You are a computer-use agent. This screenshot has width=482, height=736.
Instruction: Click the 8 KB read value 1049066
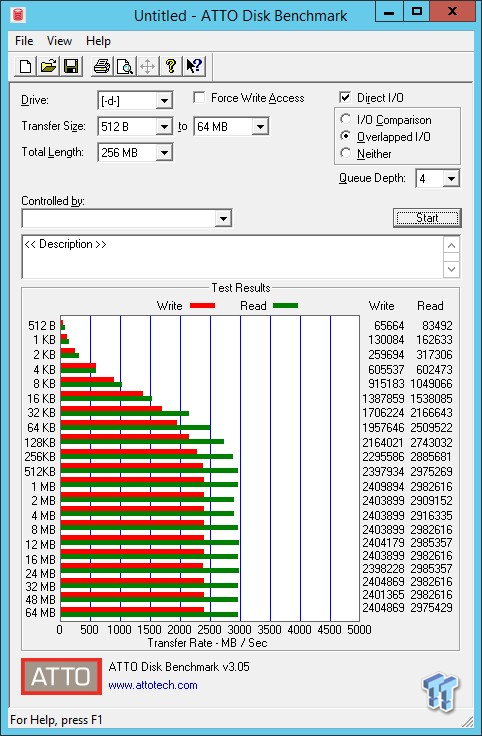431,384
